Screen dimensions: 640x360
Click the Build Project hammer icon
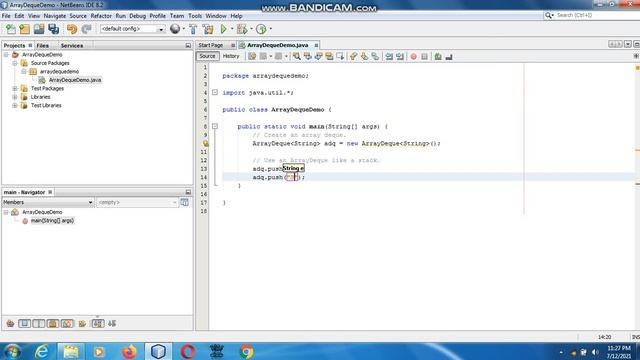click(x=193, y=29)
